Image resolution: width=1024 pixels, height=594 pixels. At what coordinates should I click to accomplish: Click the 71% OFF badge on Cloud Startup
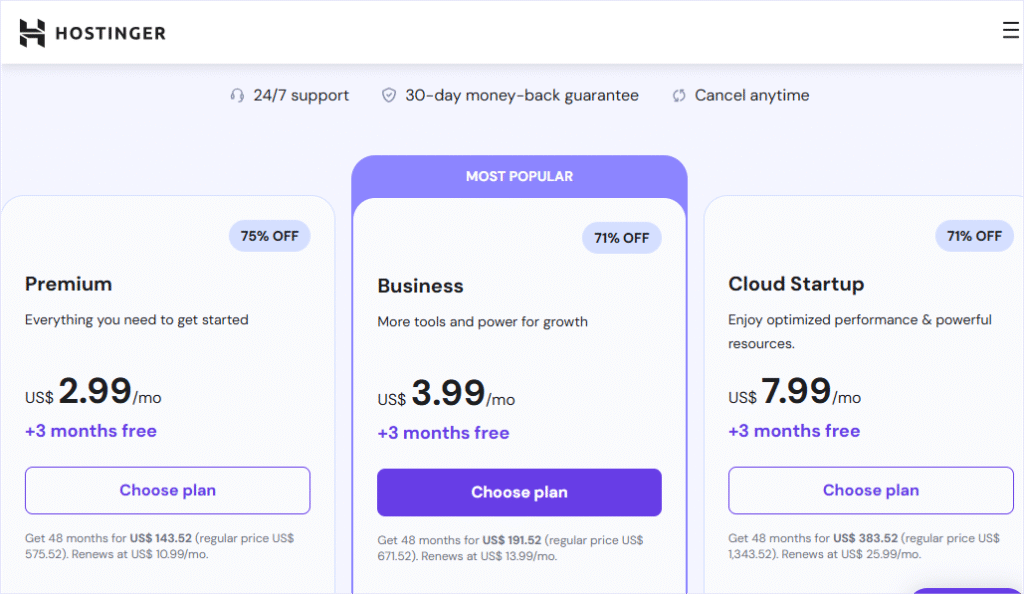click(x=973, y=236)
